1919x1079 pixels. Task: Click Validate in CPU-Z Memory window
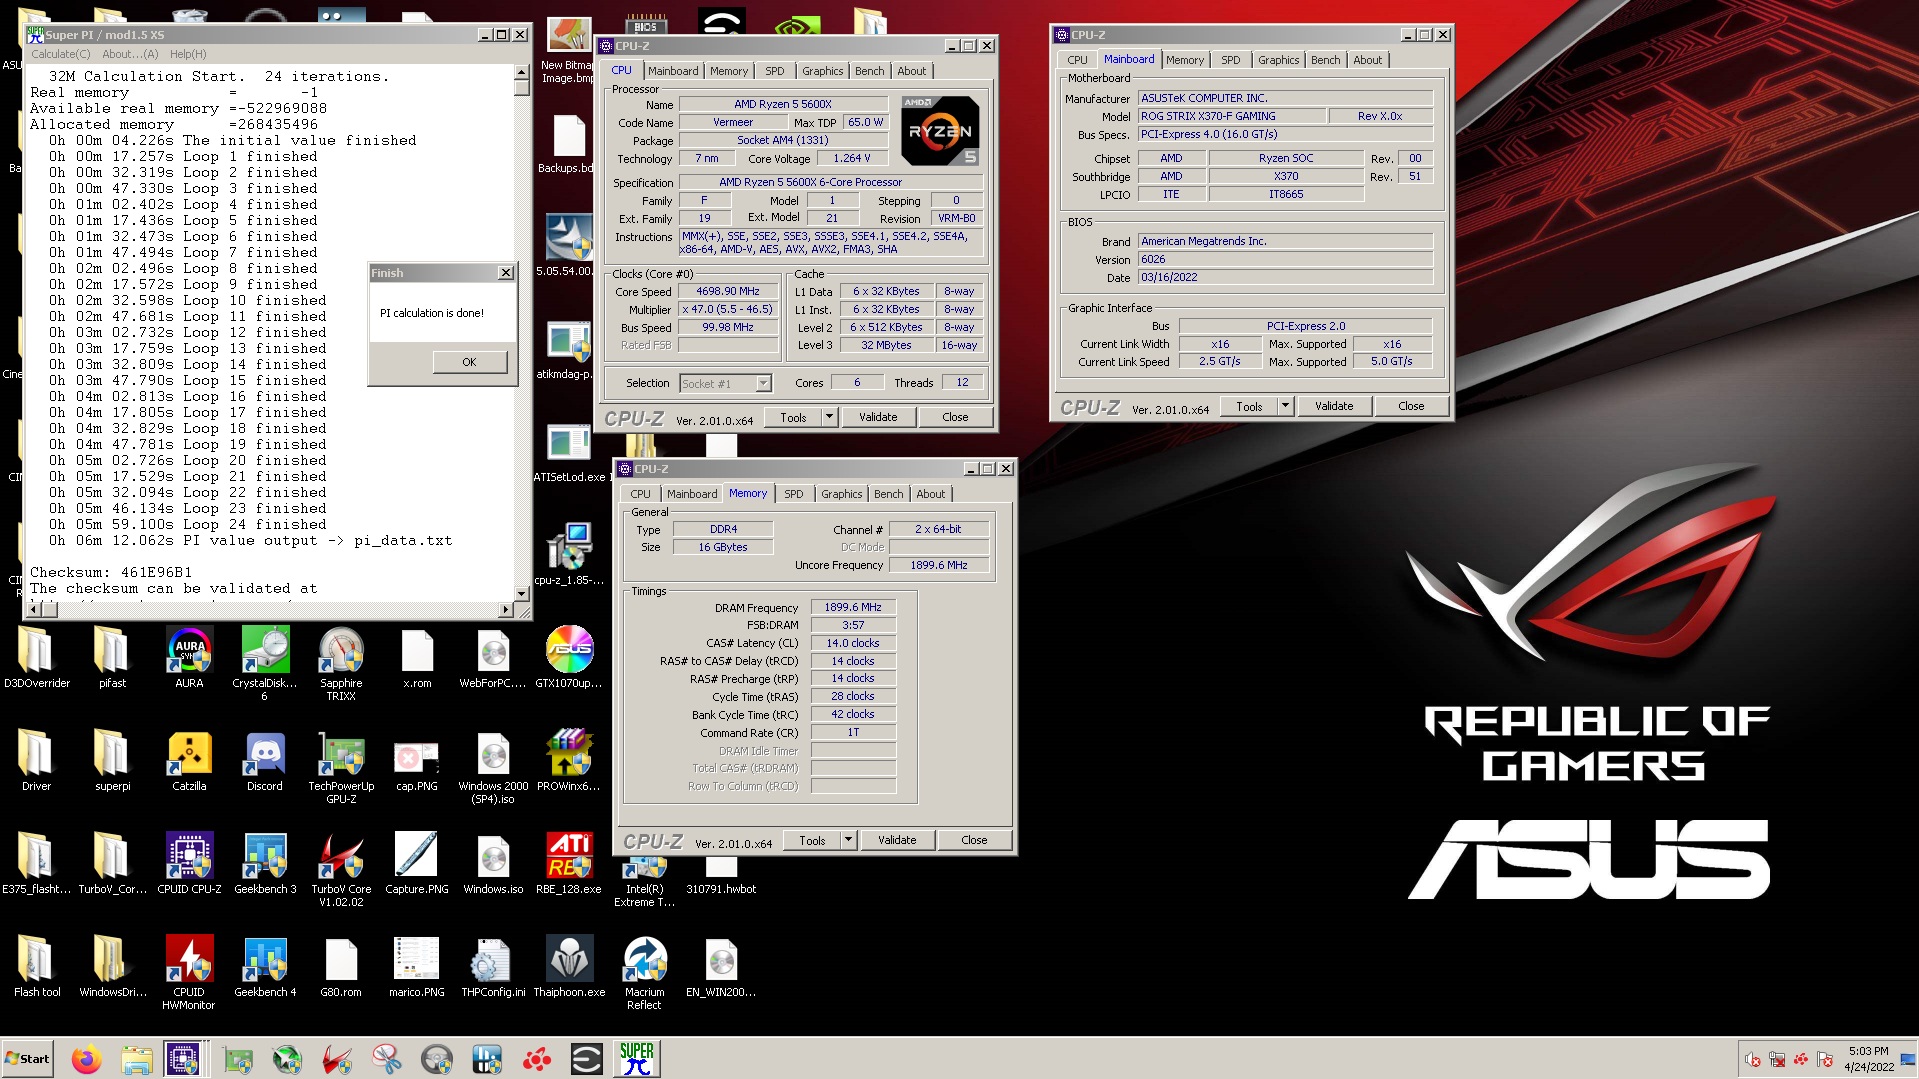coord(897,840)
